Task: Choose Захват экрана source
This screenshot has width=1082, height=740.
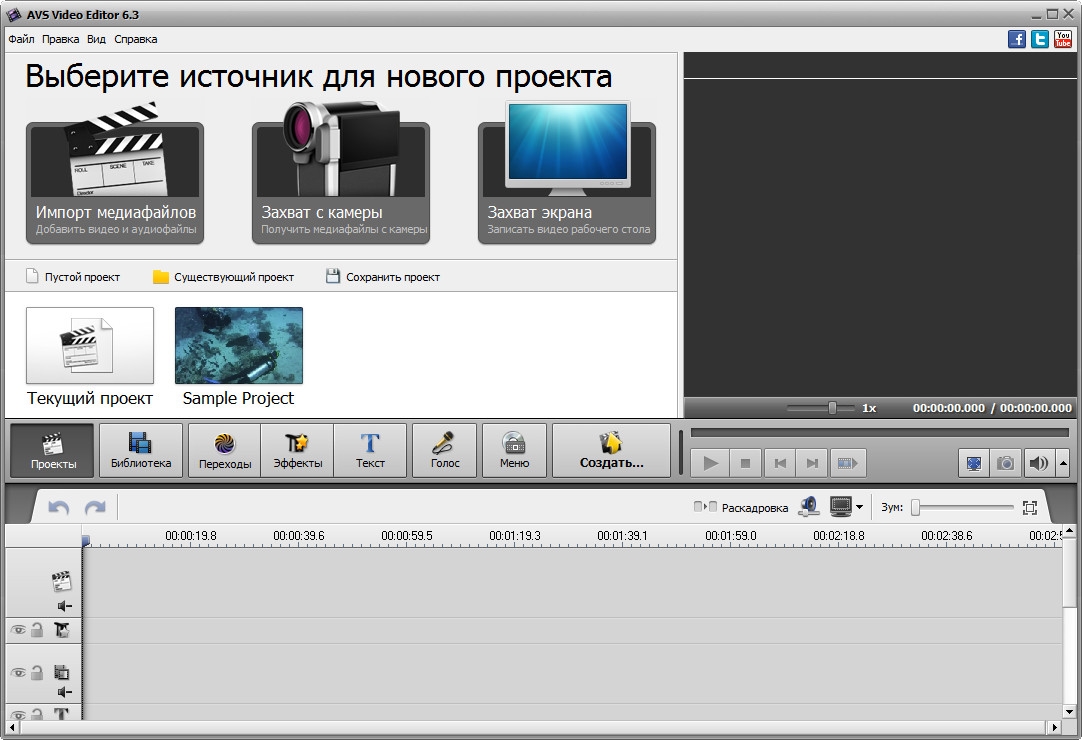Action: pyautogui.click(x=567, y=182)
